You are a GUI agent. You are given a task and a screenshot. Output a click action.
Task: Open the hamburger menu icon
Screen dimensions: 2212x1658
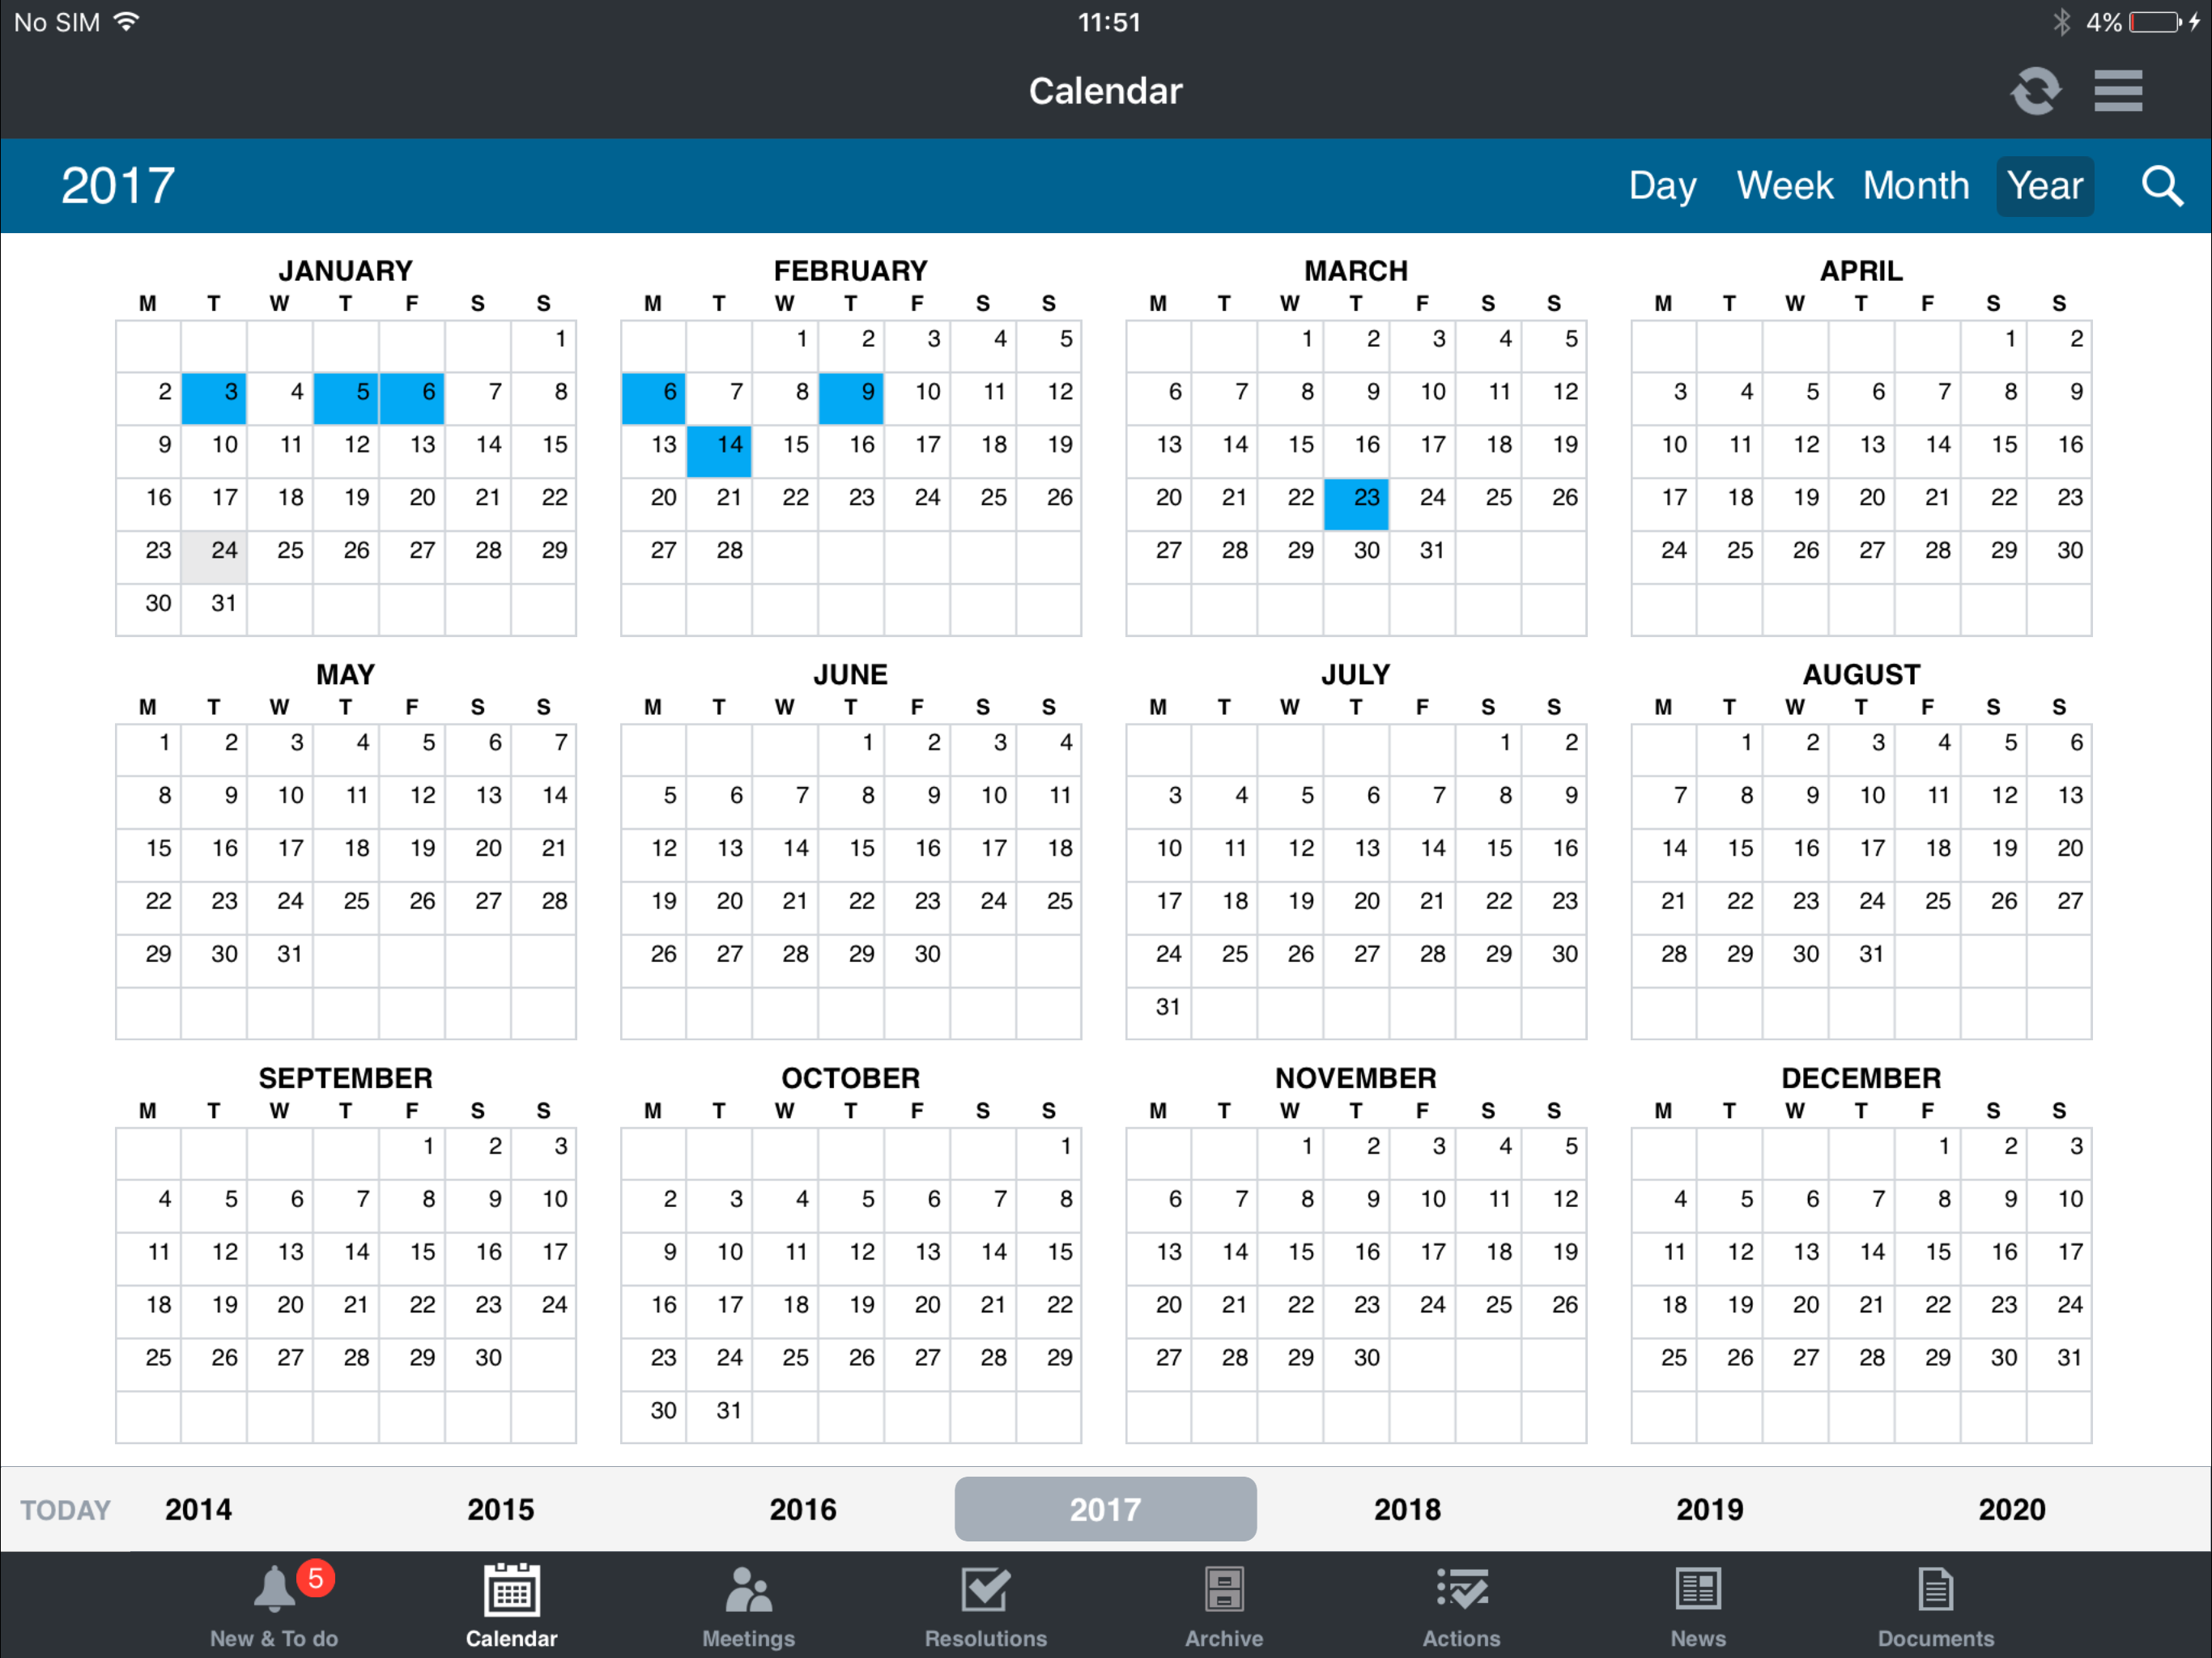click(x=2117, y=91)
